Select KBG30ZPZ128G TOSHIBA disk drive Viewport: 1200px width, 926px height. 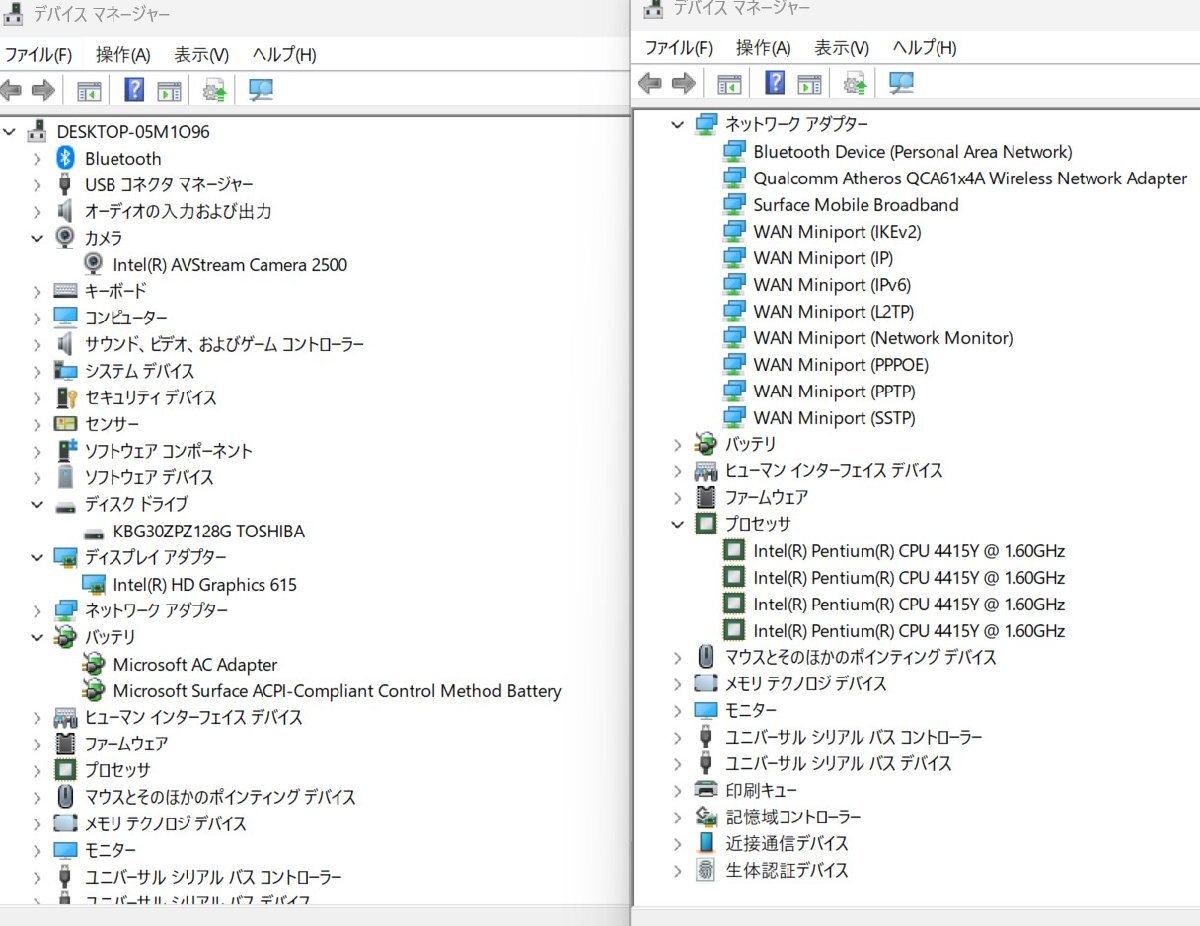tap(208, 531)
